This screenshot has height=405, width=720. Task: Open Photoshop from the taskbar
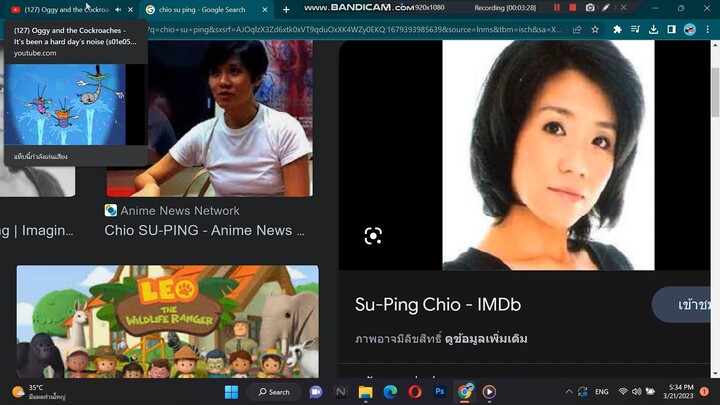point(440,392)
